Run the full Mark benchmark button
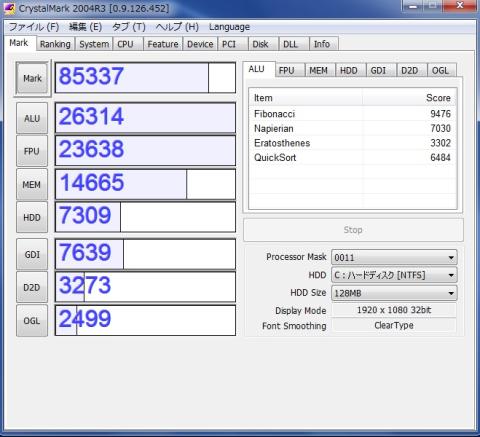Screen dimensions: 480x437 (32, 78)
